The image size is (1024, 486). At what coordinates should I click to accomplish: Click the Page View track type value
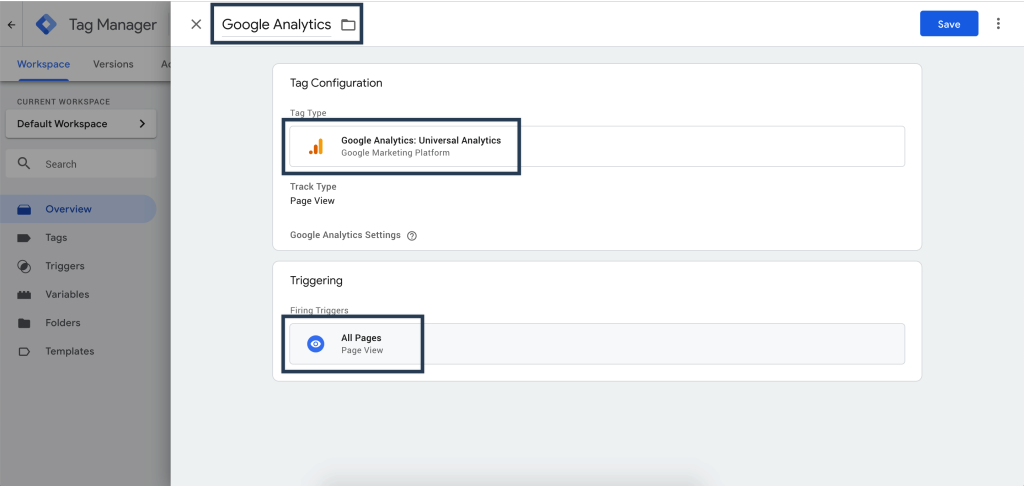(x=312, y=201)
